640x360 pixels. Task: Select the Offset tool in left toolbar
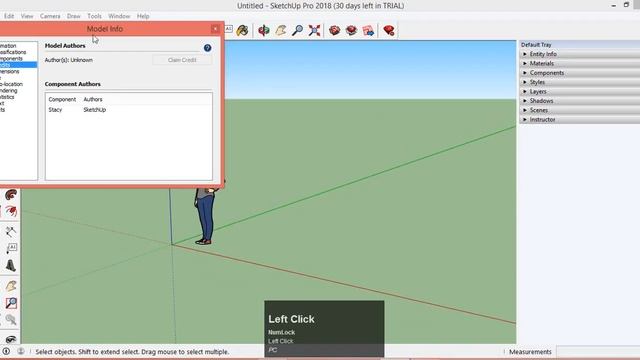11,211
